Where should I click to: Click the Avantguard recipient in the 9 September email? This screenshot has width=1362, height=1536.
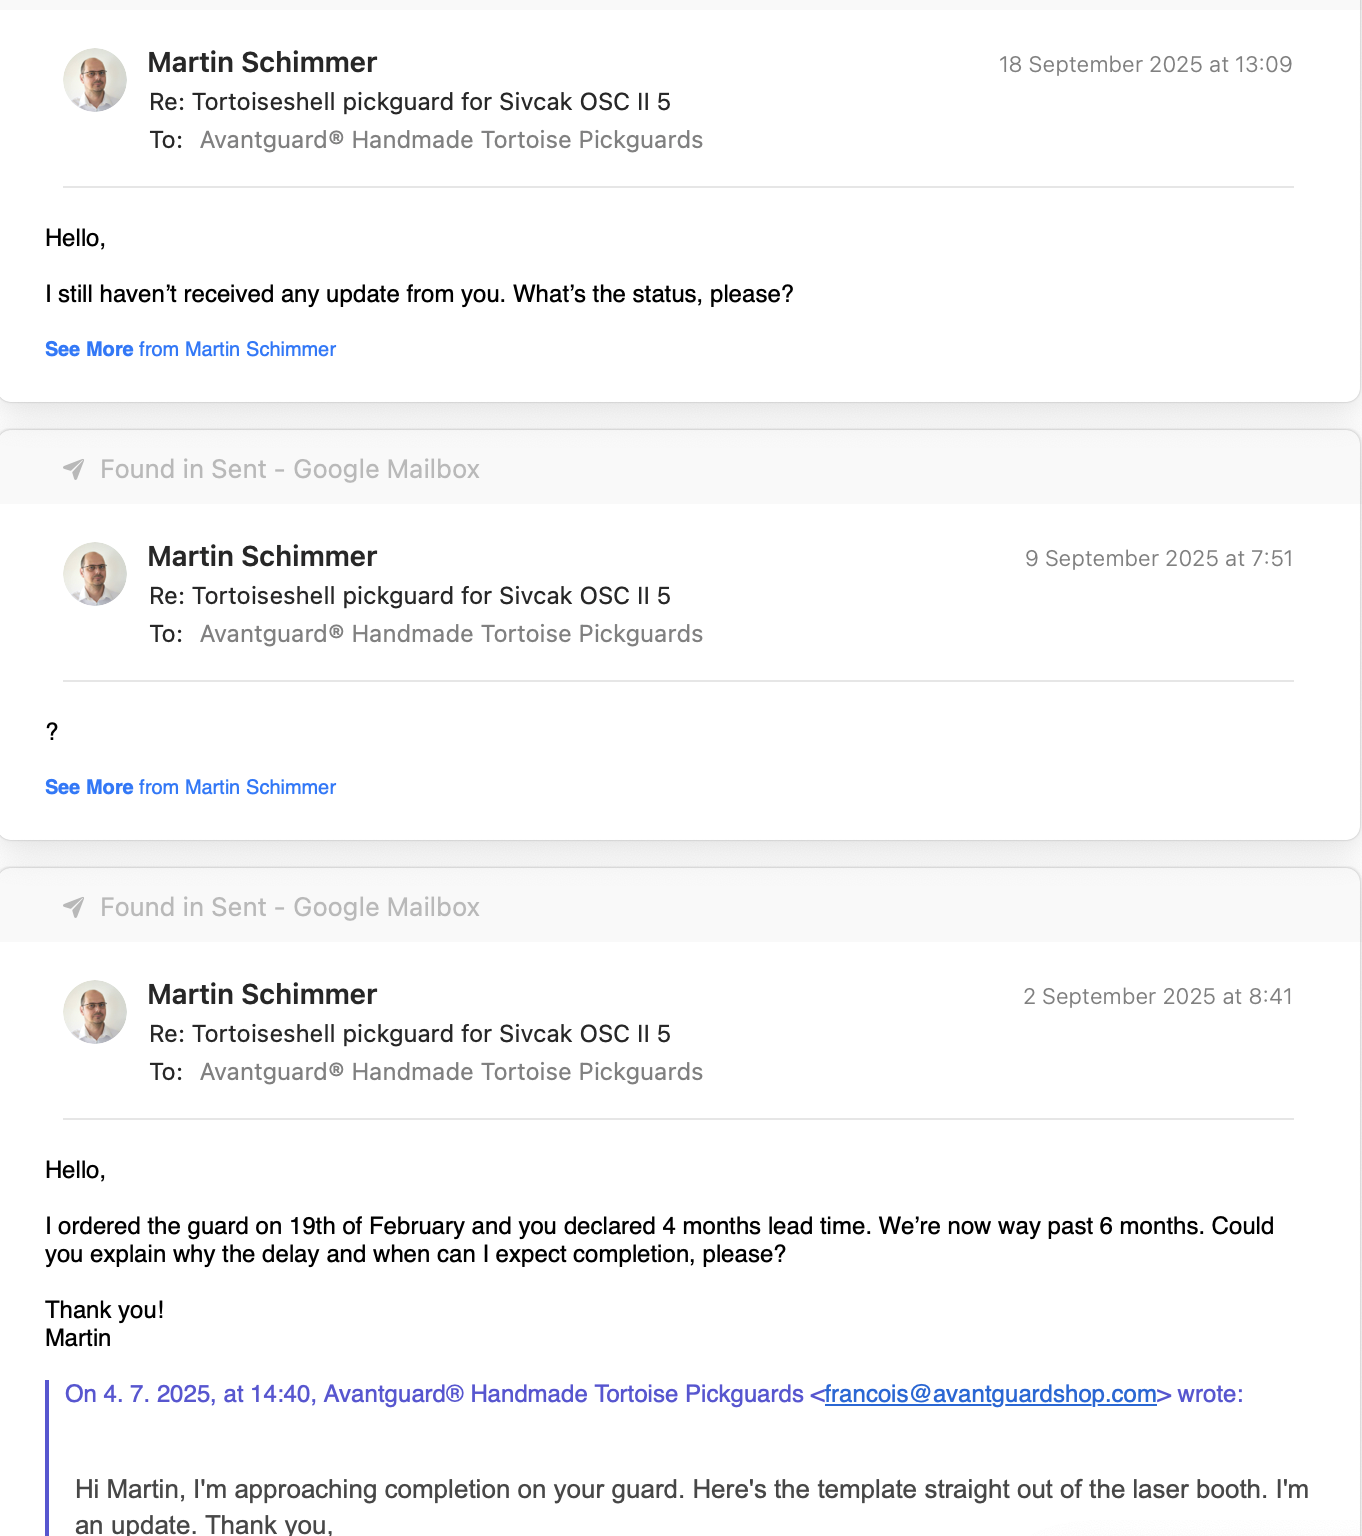coord(451,634)
